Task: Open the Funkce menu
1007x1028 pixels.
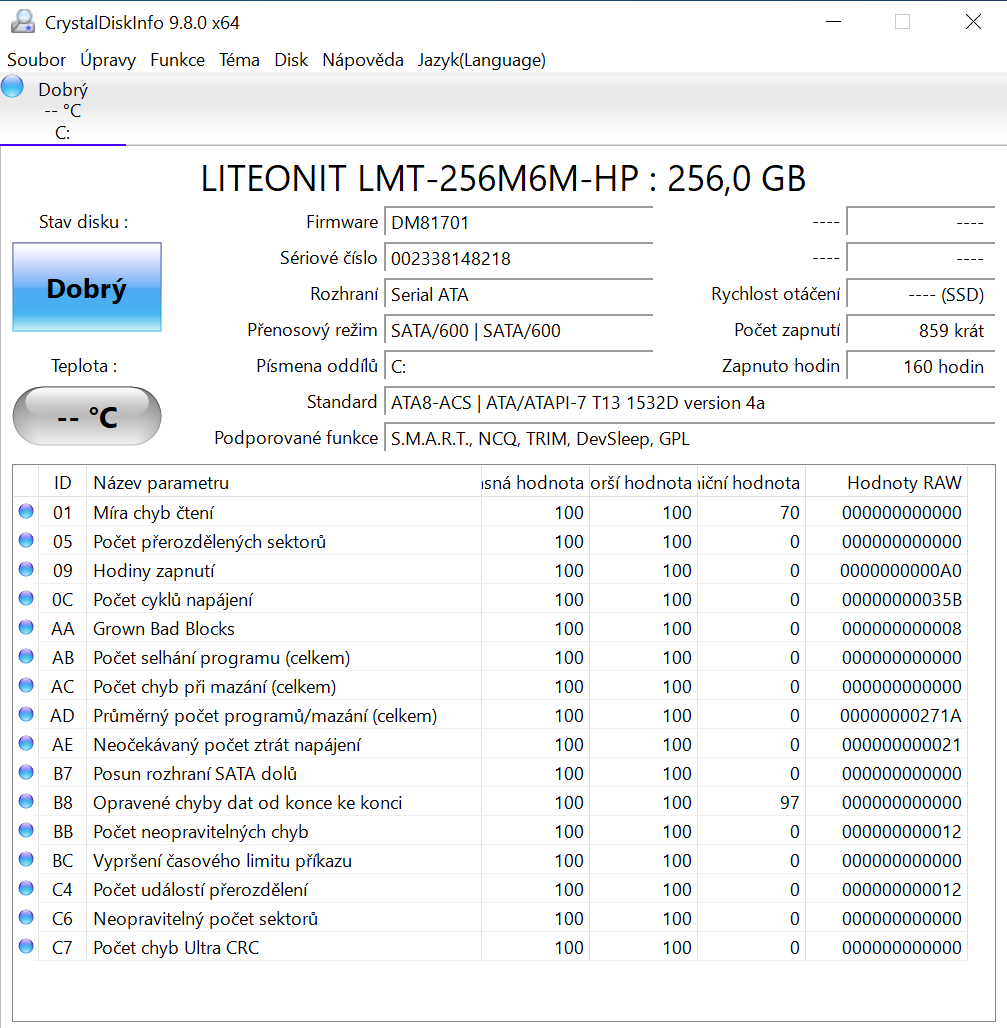Action: [177, 60]
